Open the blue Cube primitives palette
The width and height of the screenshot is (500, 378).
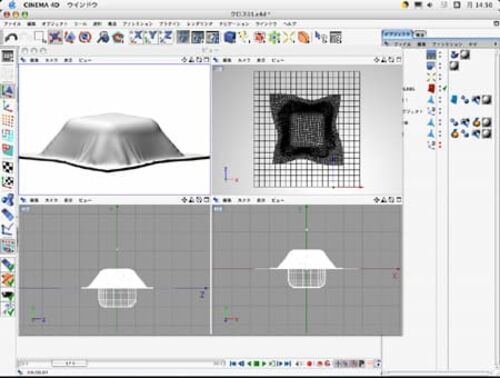(x=229, y=37)
